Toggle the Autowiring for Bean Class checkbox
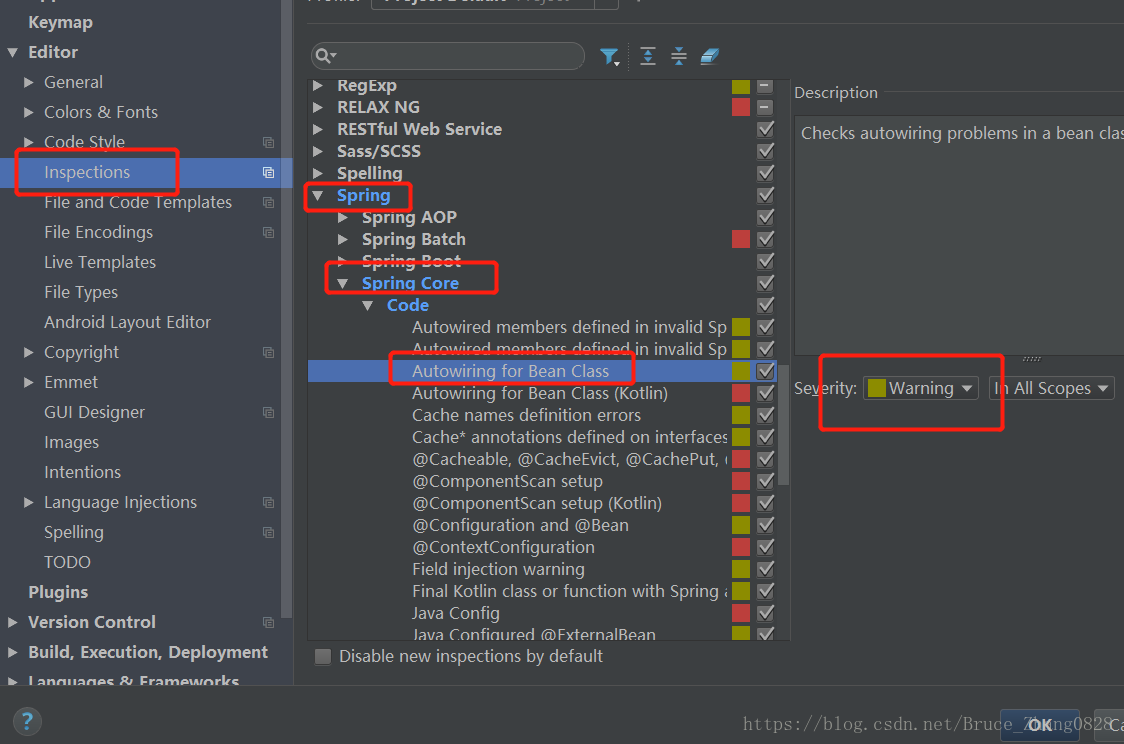The width and height of the screenshot is (1124, 744). (x=766, y=371)
